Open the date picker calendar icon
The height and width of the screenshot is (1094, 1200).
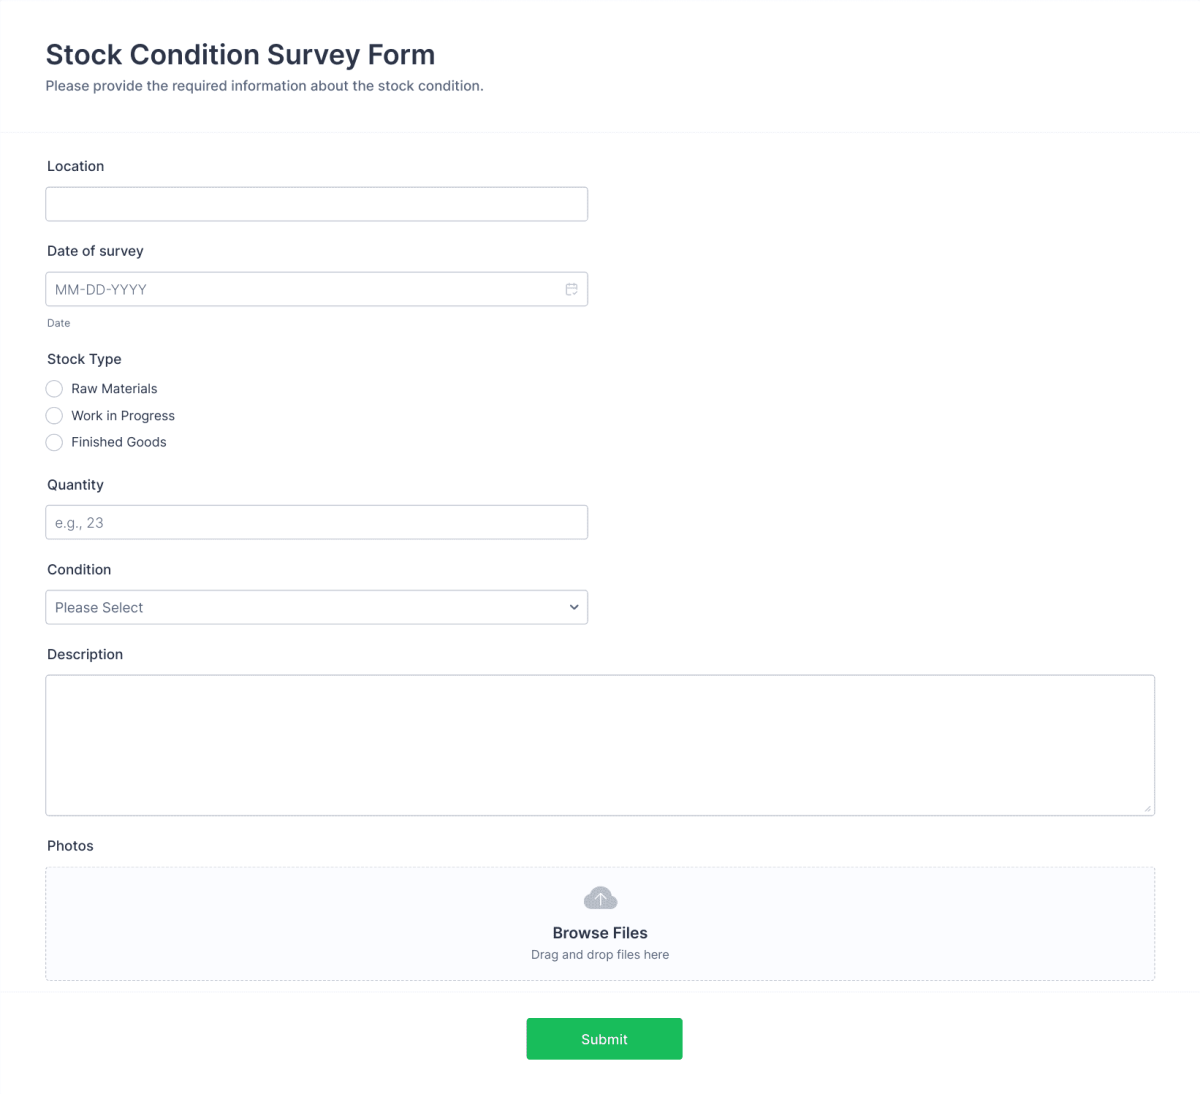tap(571, 289)
